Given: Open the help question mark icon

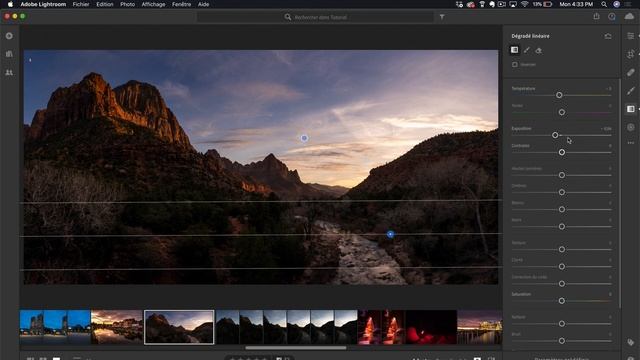Looking at the screenshot, I should (612, 16).
